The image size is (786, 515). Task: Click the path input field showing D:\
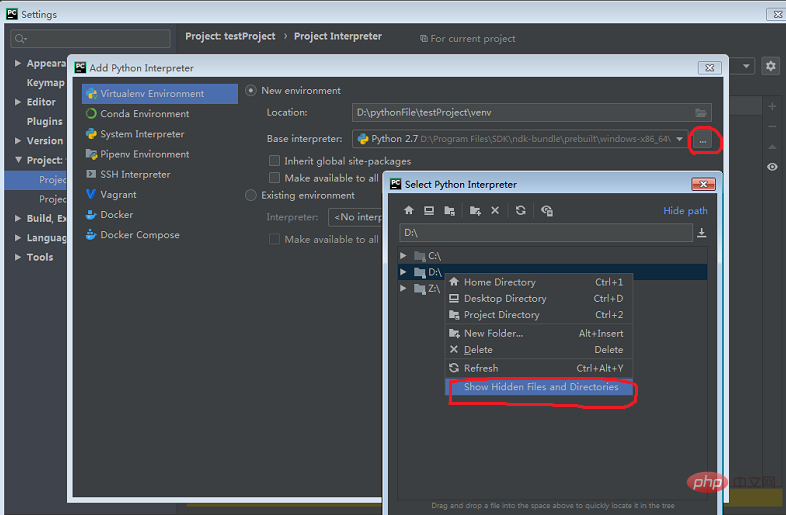click(x=545, y=233)
